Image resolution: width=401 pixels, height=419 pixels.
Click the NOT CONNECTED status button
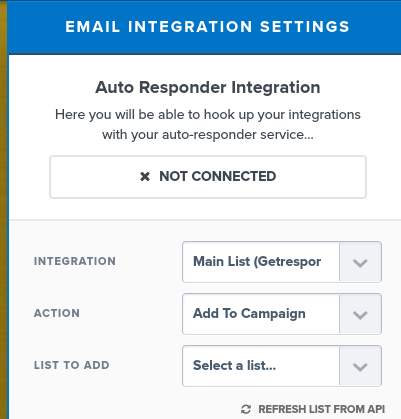click(208, 177)
